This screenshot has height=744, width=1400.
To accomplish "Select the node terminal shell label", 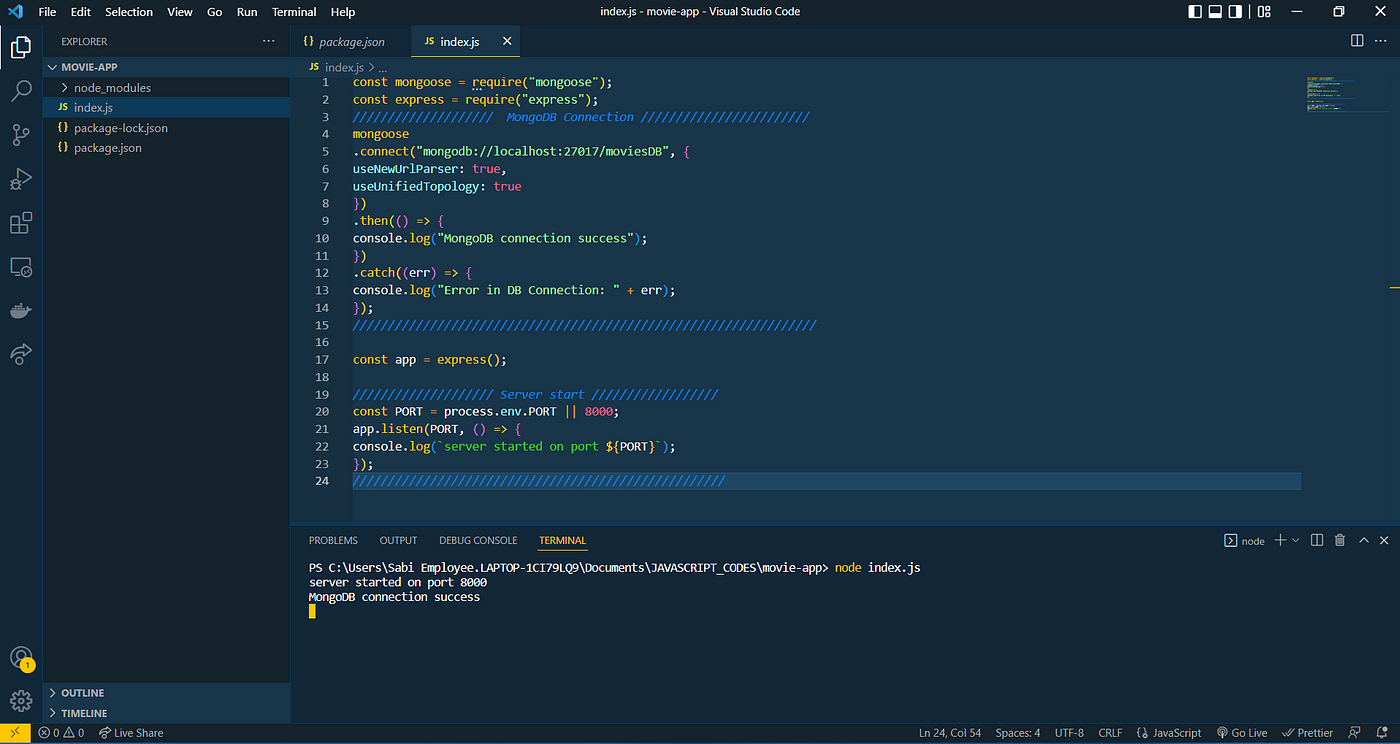I will (x=1244, y=541).
